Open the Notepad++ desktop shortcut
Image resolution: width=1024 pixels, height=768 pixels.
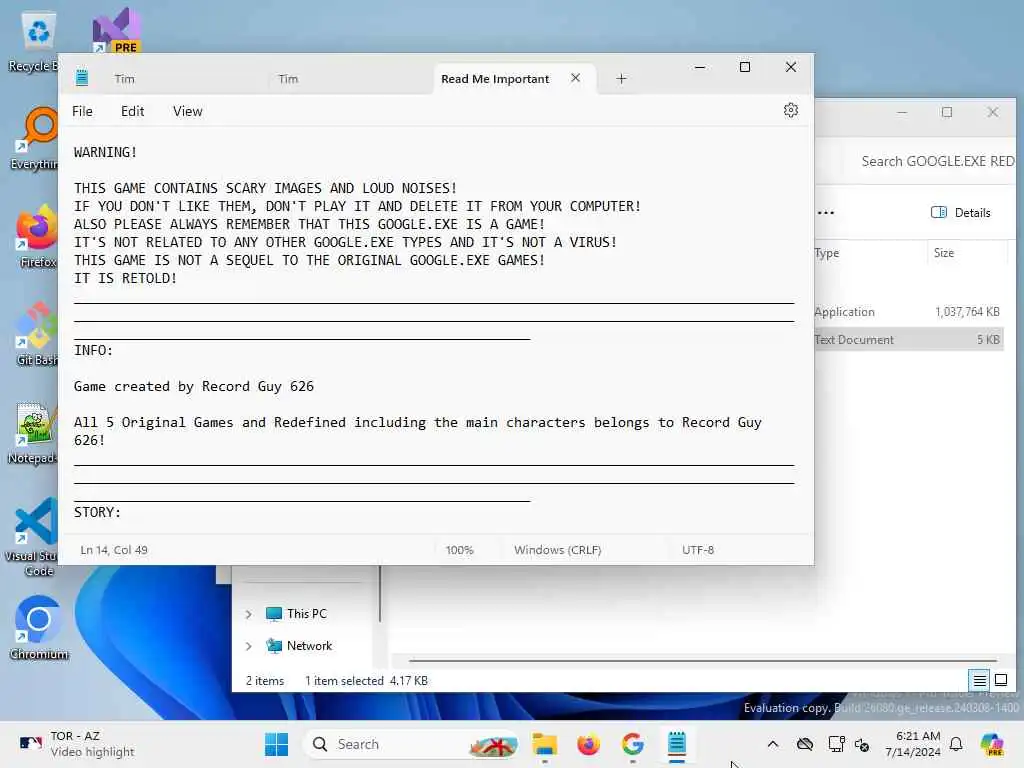[x=33, y=432]
